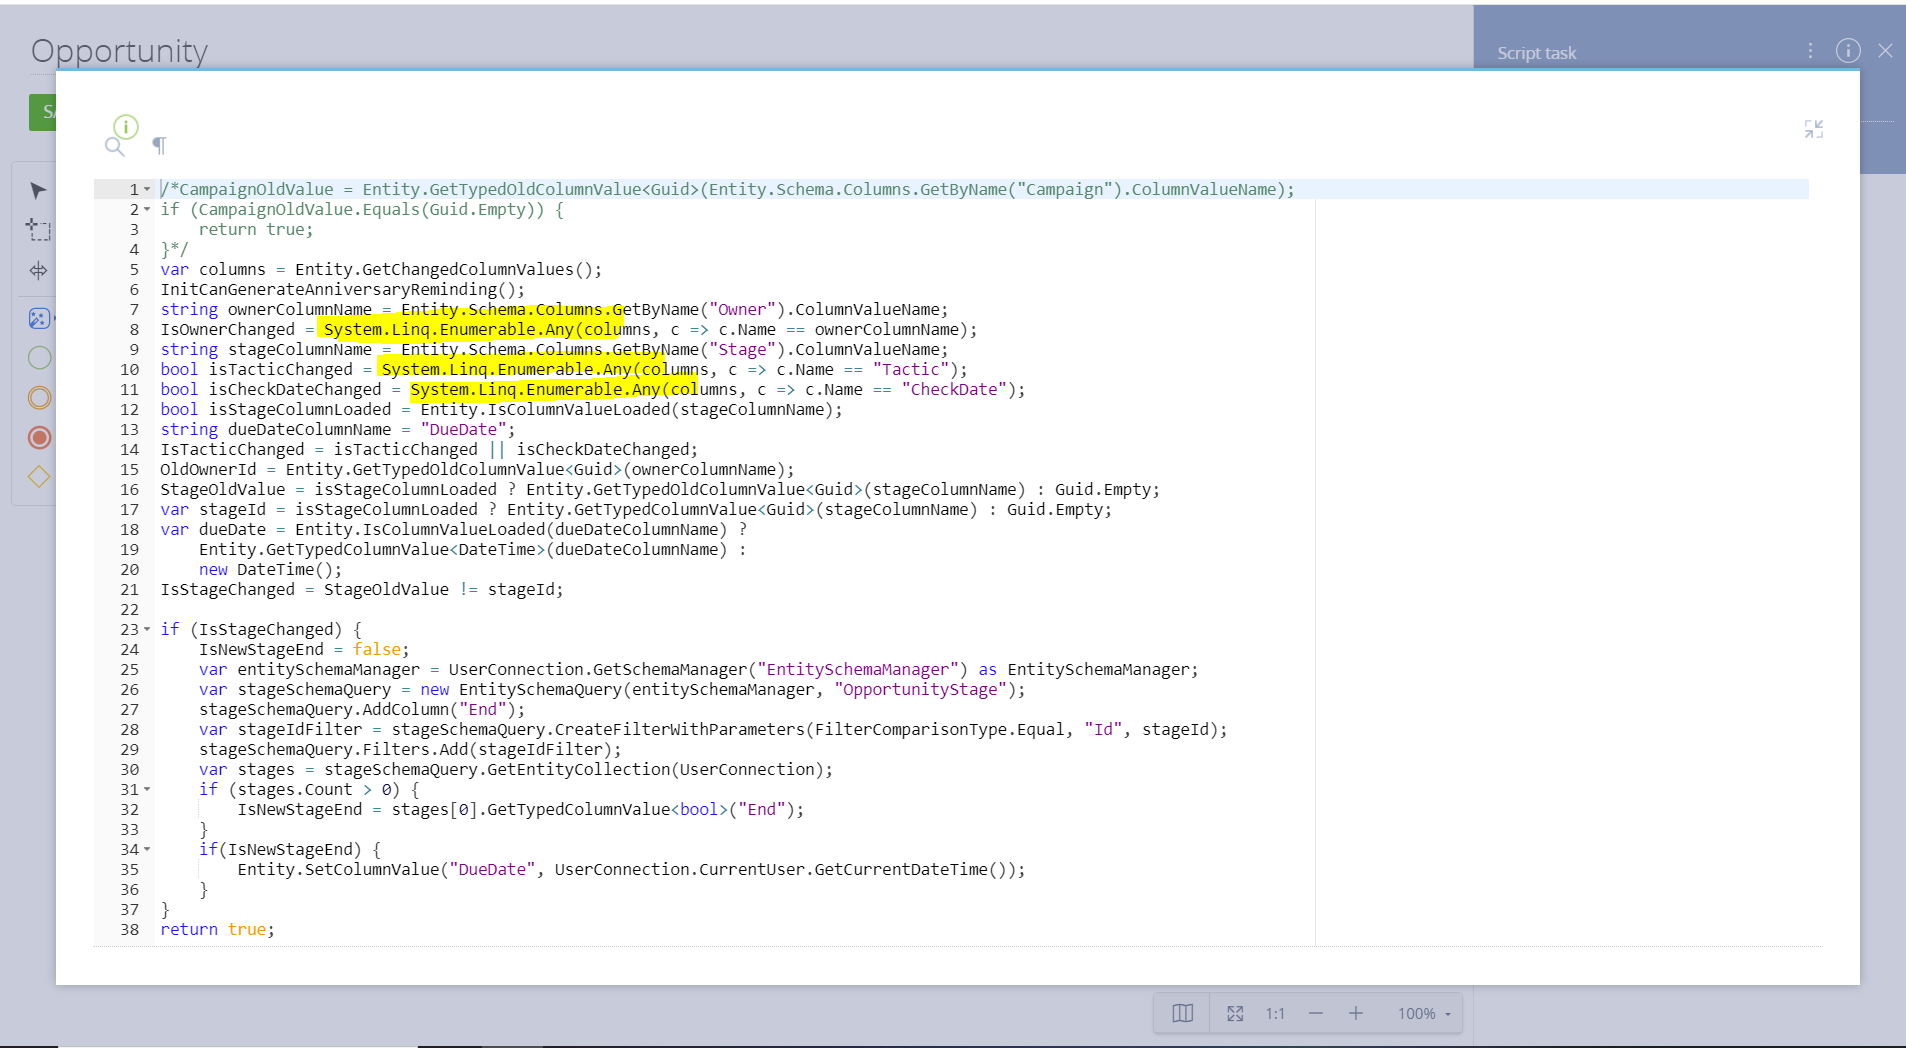This screenshot has height=1048, width=1906.
Task: Toggle paragraph marks display in the editor
Action: coord(159,146)
